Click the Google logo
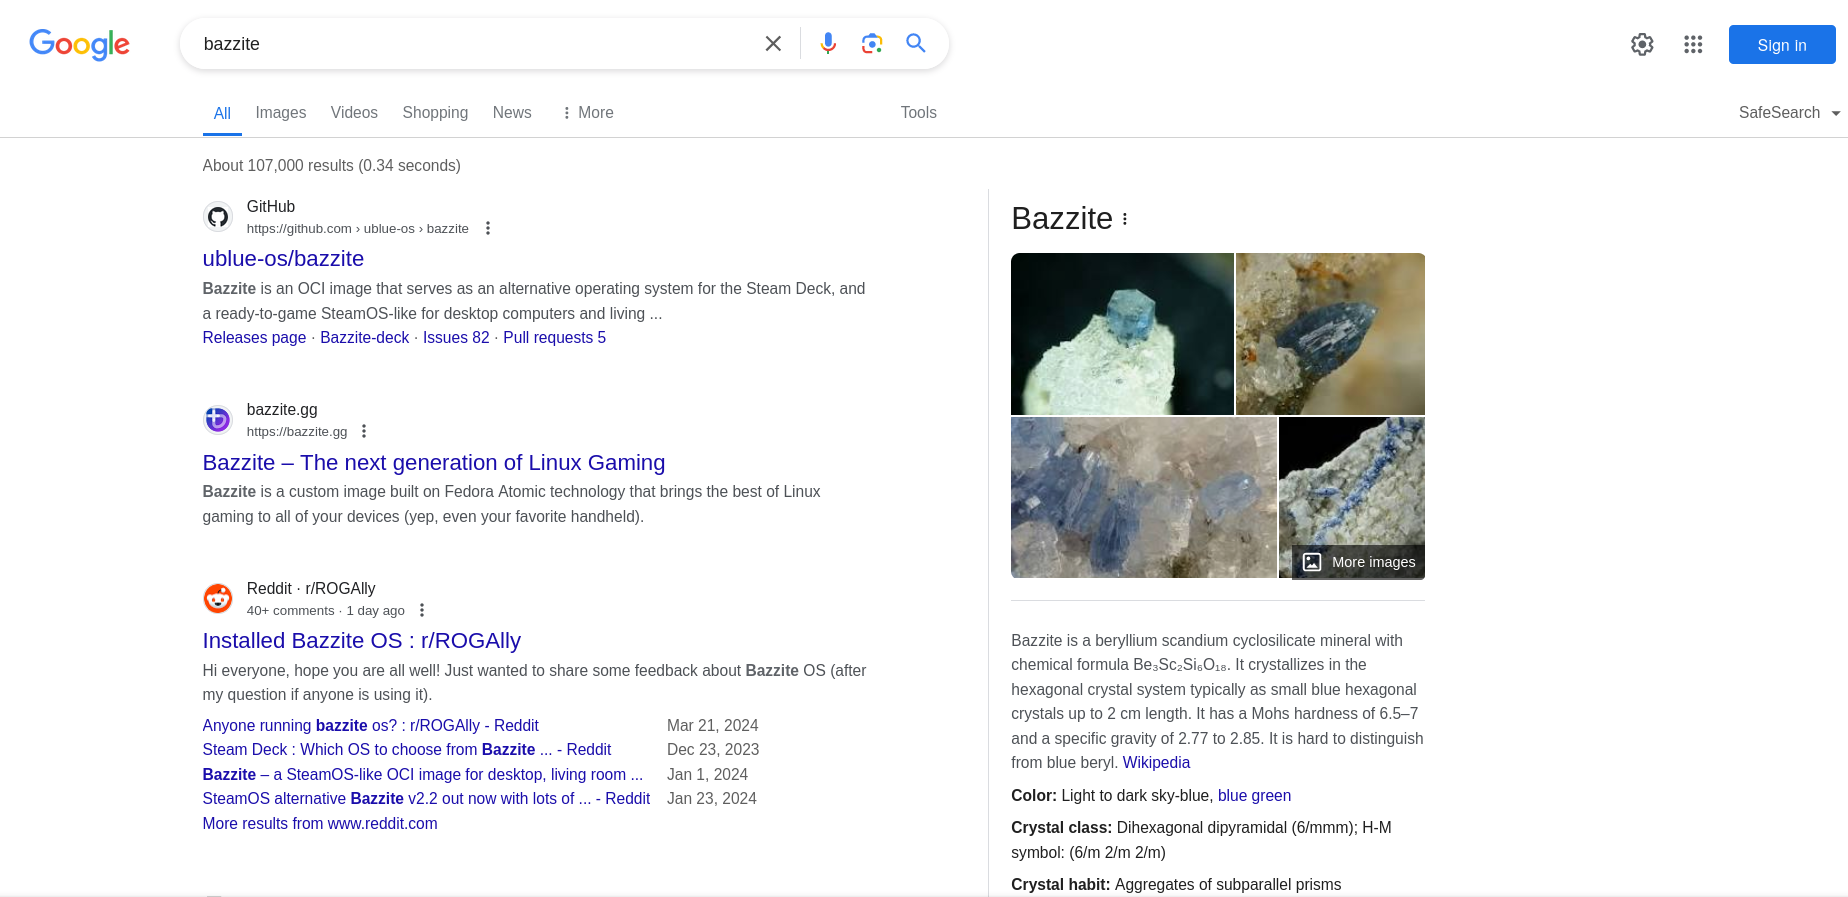The image size is (1848, 897). (80, 44)
